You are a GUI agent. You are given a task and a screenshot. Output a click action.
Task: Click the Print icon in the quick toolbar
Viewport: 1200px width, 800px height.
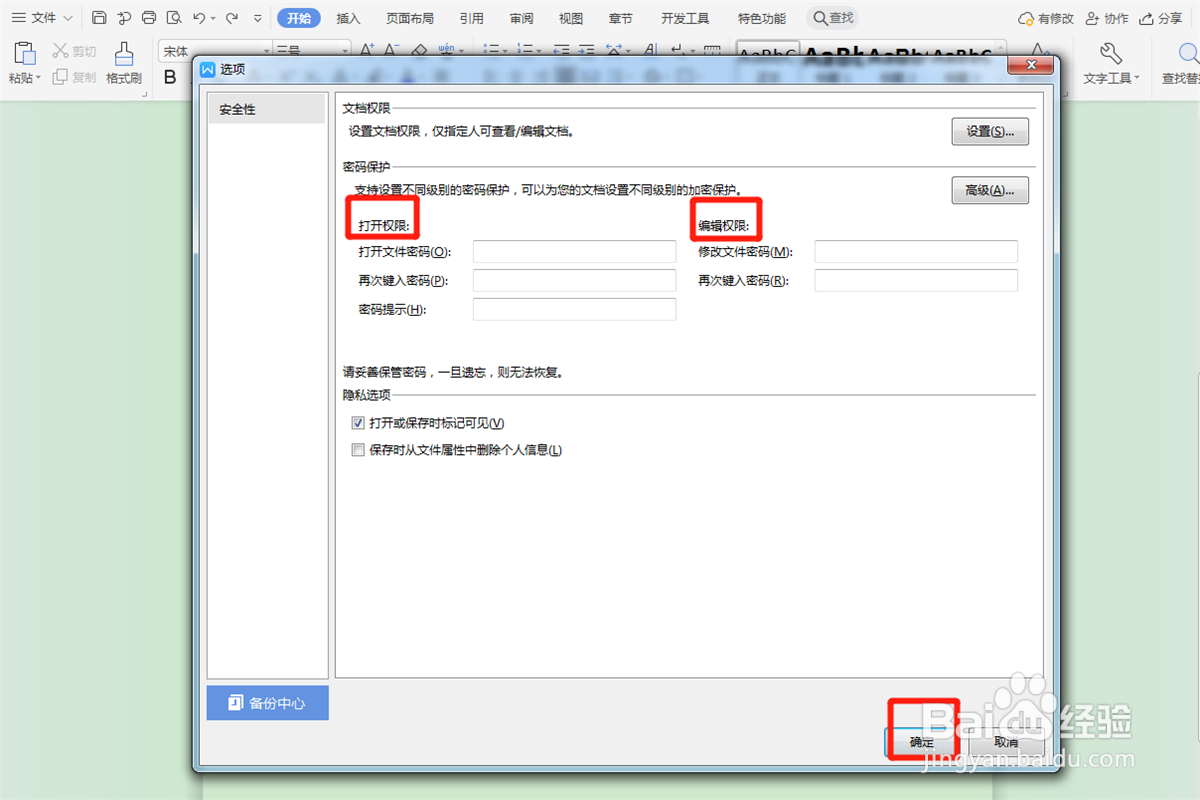coord(148,17)
